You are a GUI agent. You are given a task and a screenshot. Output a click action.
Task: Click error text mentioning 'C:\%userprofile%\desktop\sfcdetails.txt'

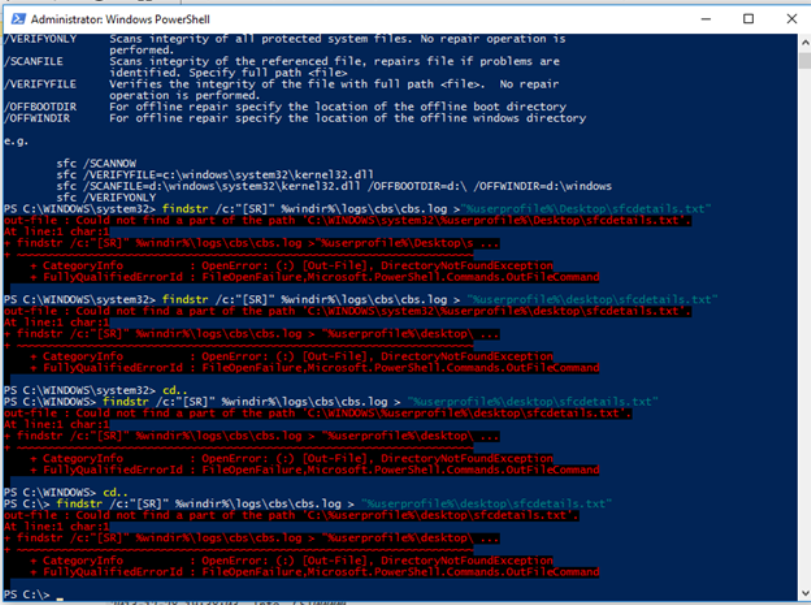pos(291,516)
